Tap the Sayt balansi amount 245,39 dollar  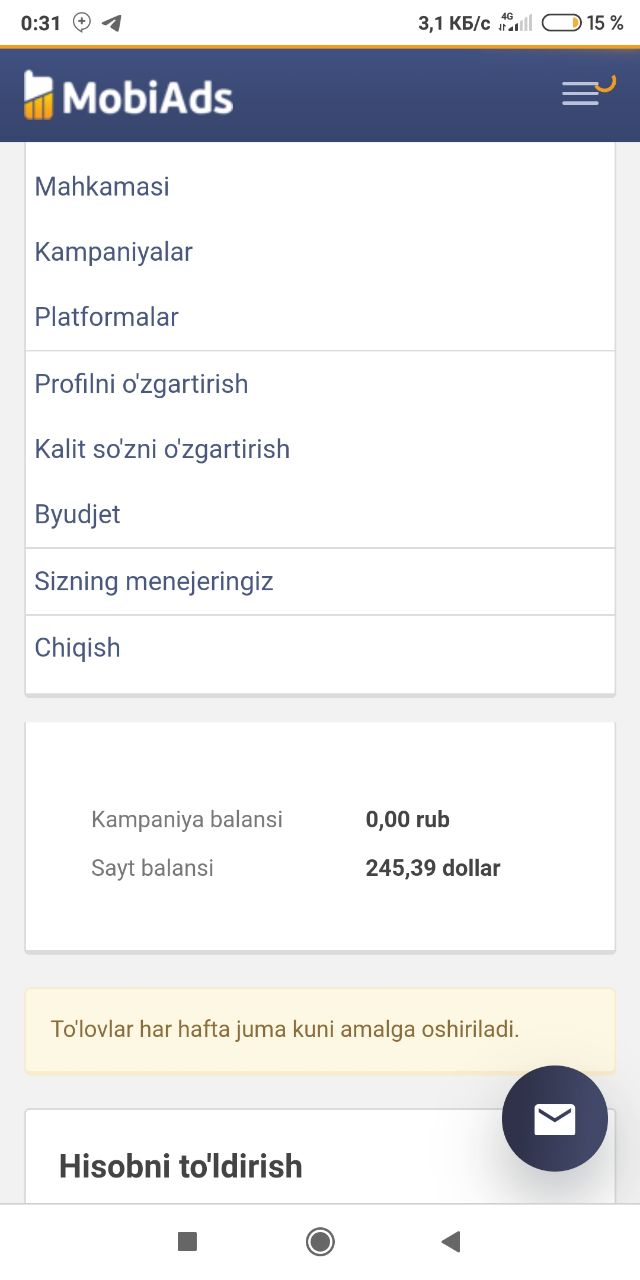[x=432, y=868]
